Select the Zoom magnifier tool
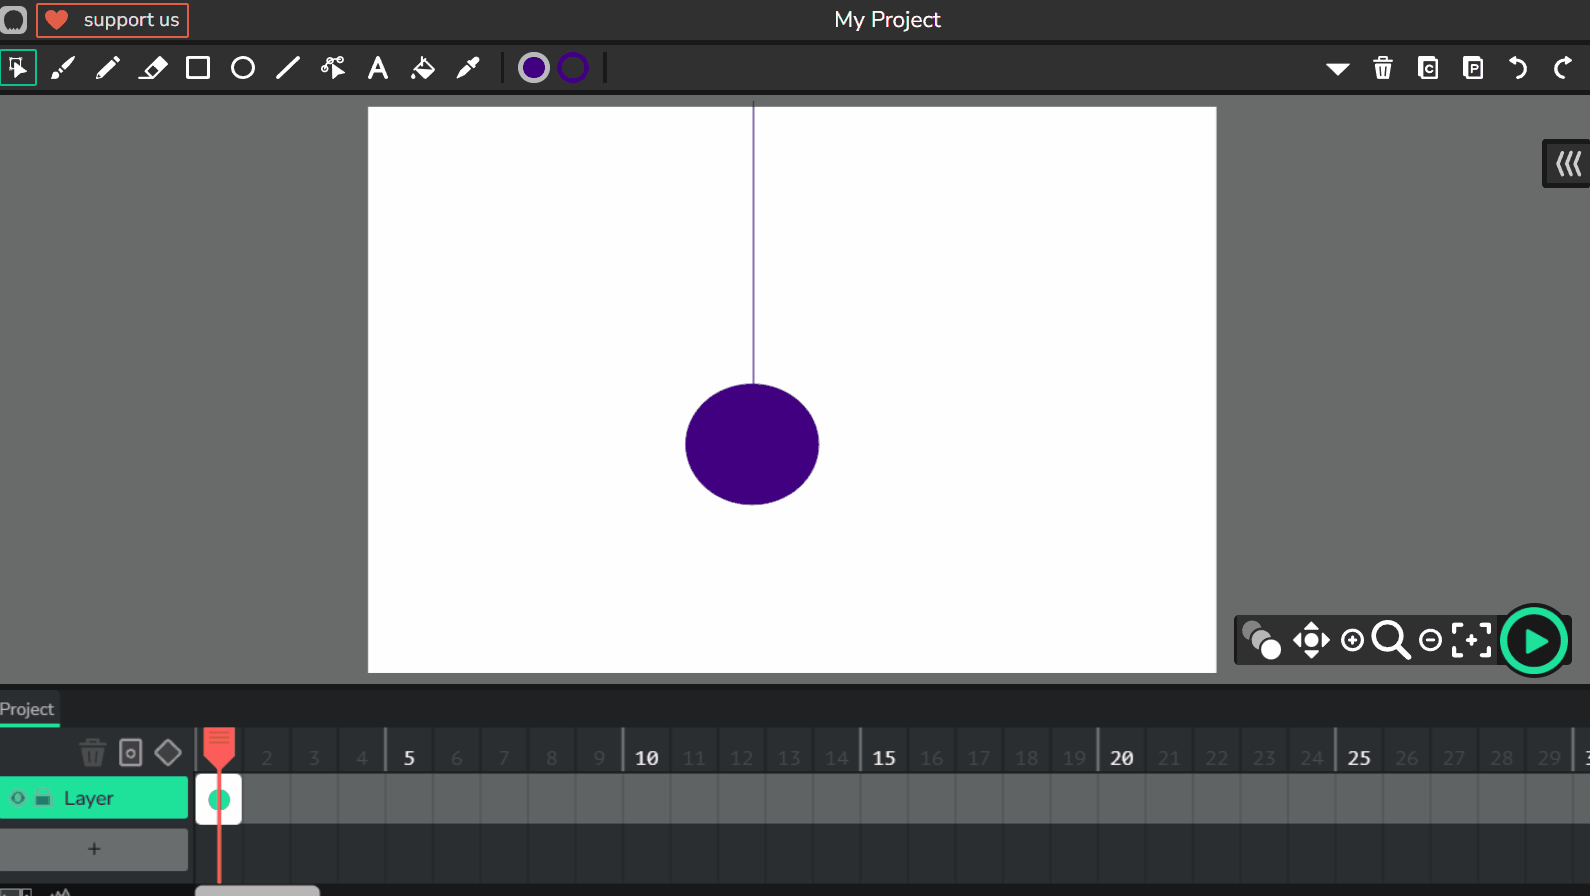The height and width of the screenshot is (896, 1590). pos(1391,640)
